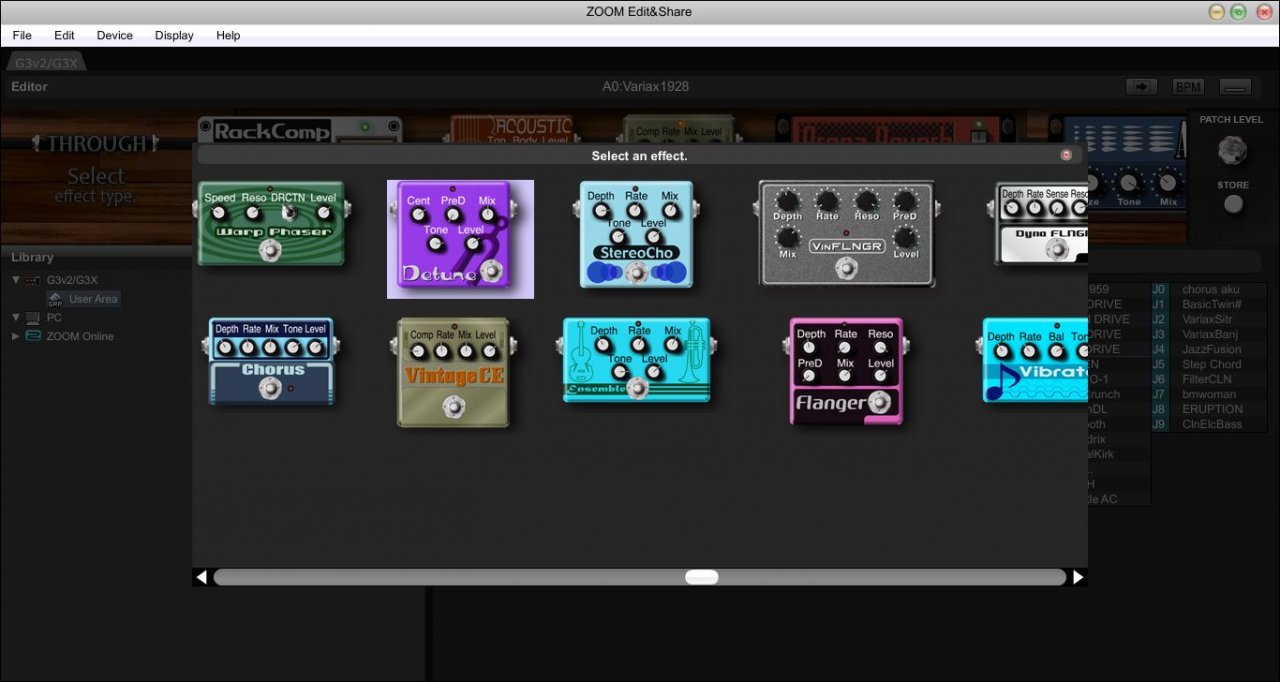Choose the Dyna FLNGR pedal
Image resolution: width=1280 pixels, height=682 pixels.
[1040, 223]
